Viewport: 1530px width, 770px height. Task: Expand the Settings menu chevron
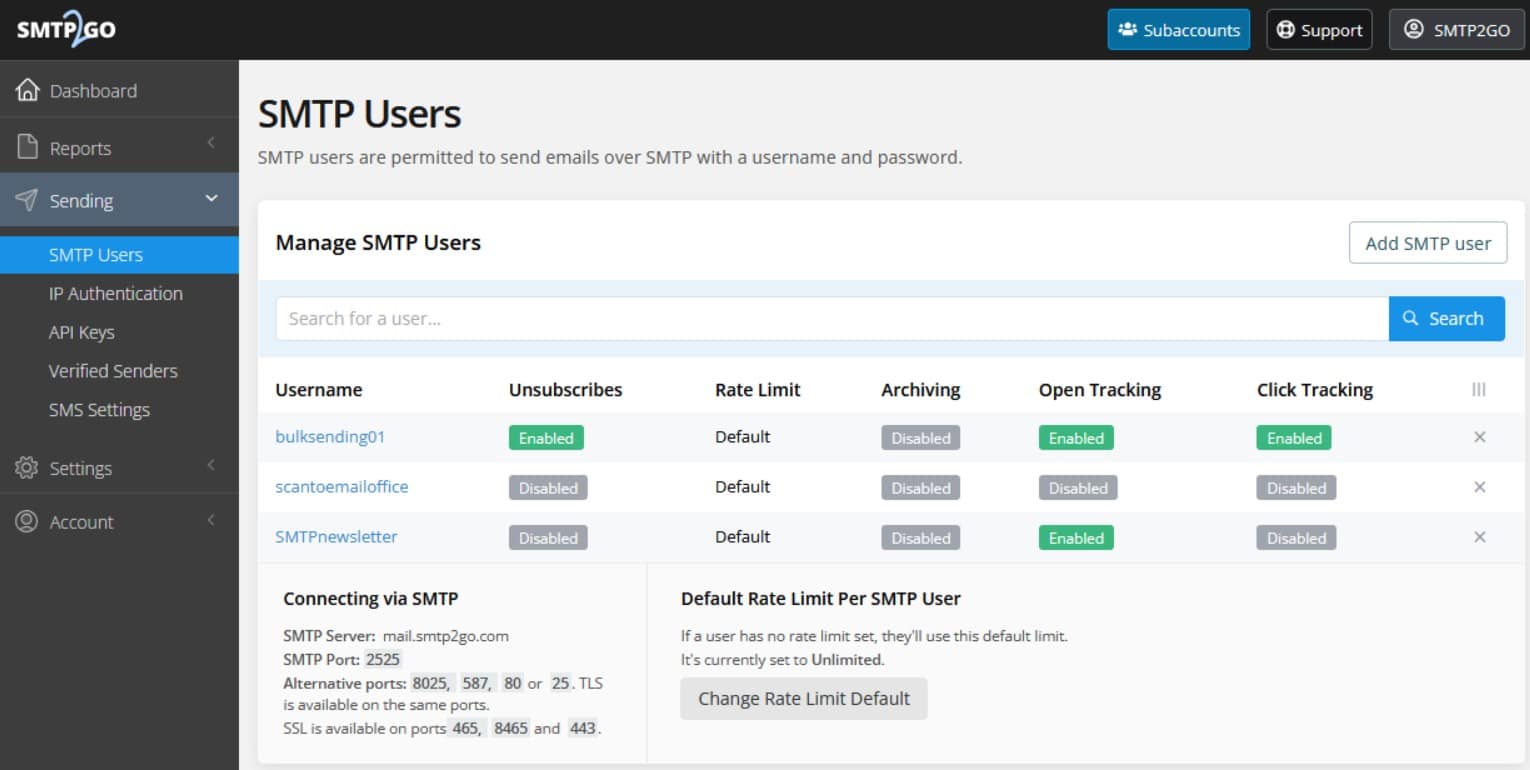211,465
